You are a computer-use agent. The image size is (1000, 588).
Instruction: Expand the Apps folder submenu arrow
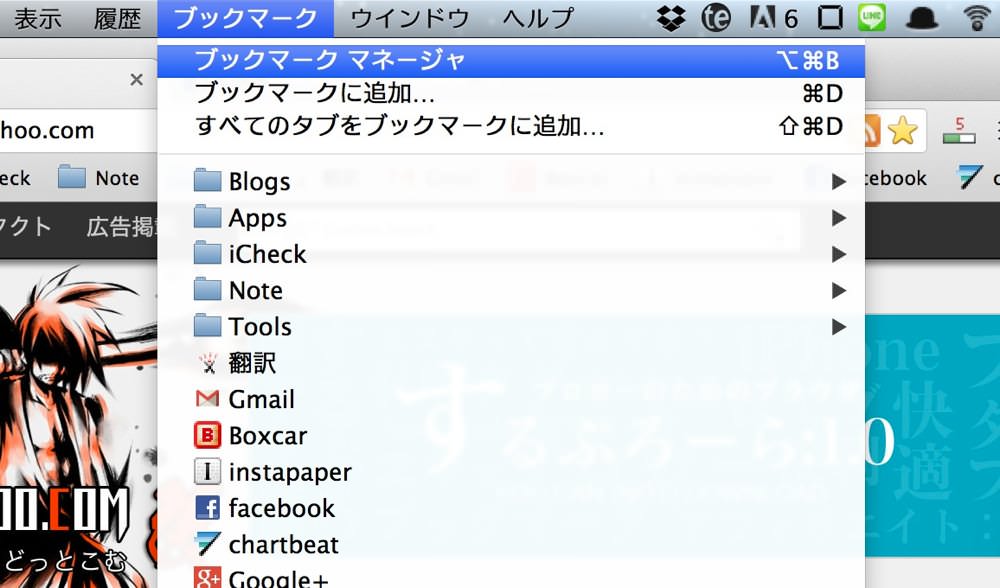point(839,218)
